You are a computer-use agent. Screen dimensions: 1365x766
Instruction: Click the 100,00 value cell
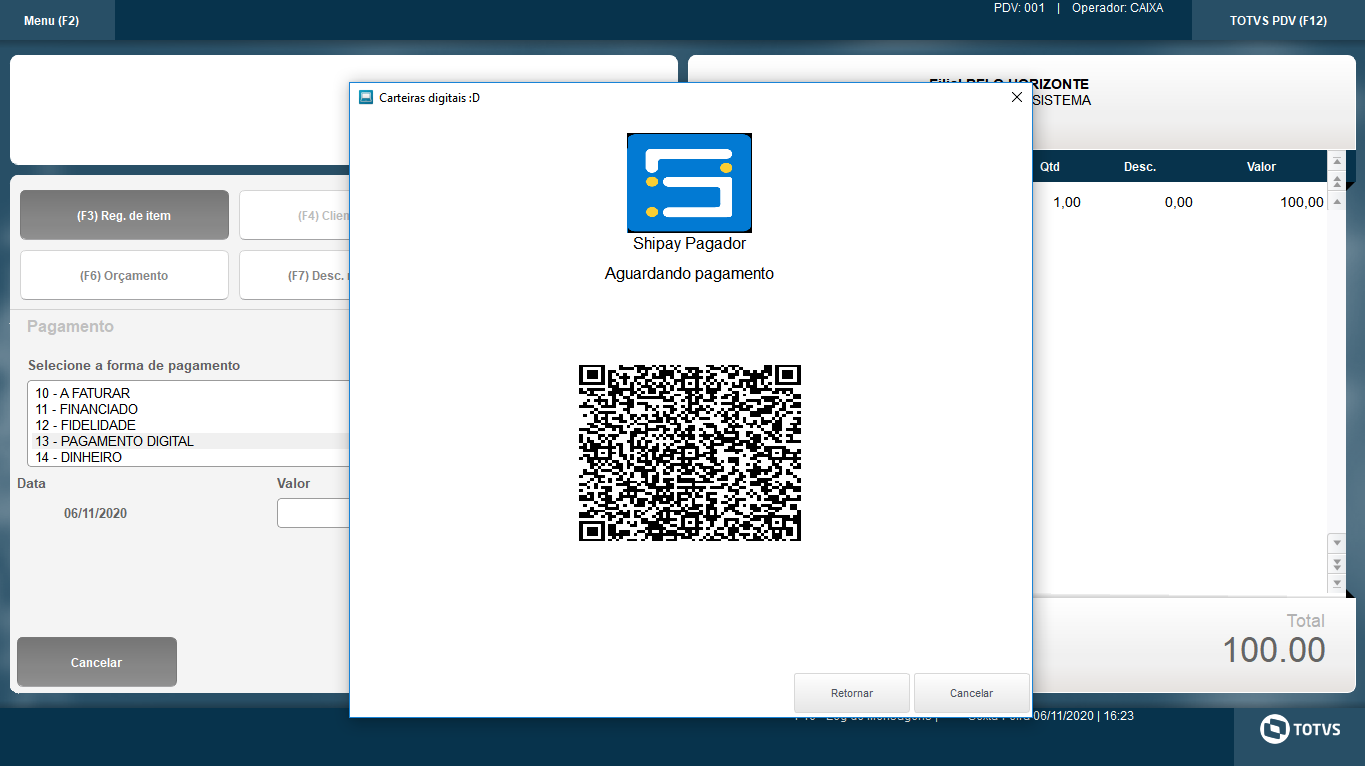pos(1302,202)
